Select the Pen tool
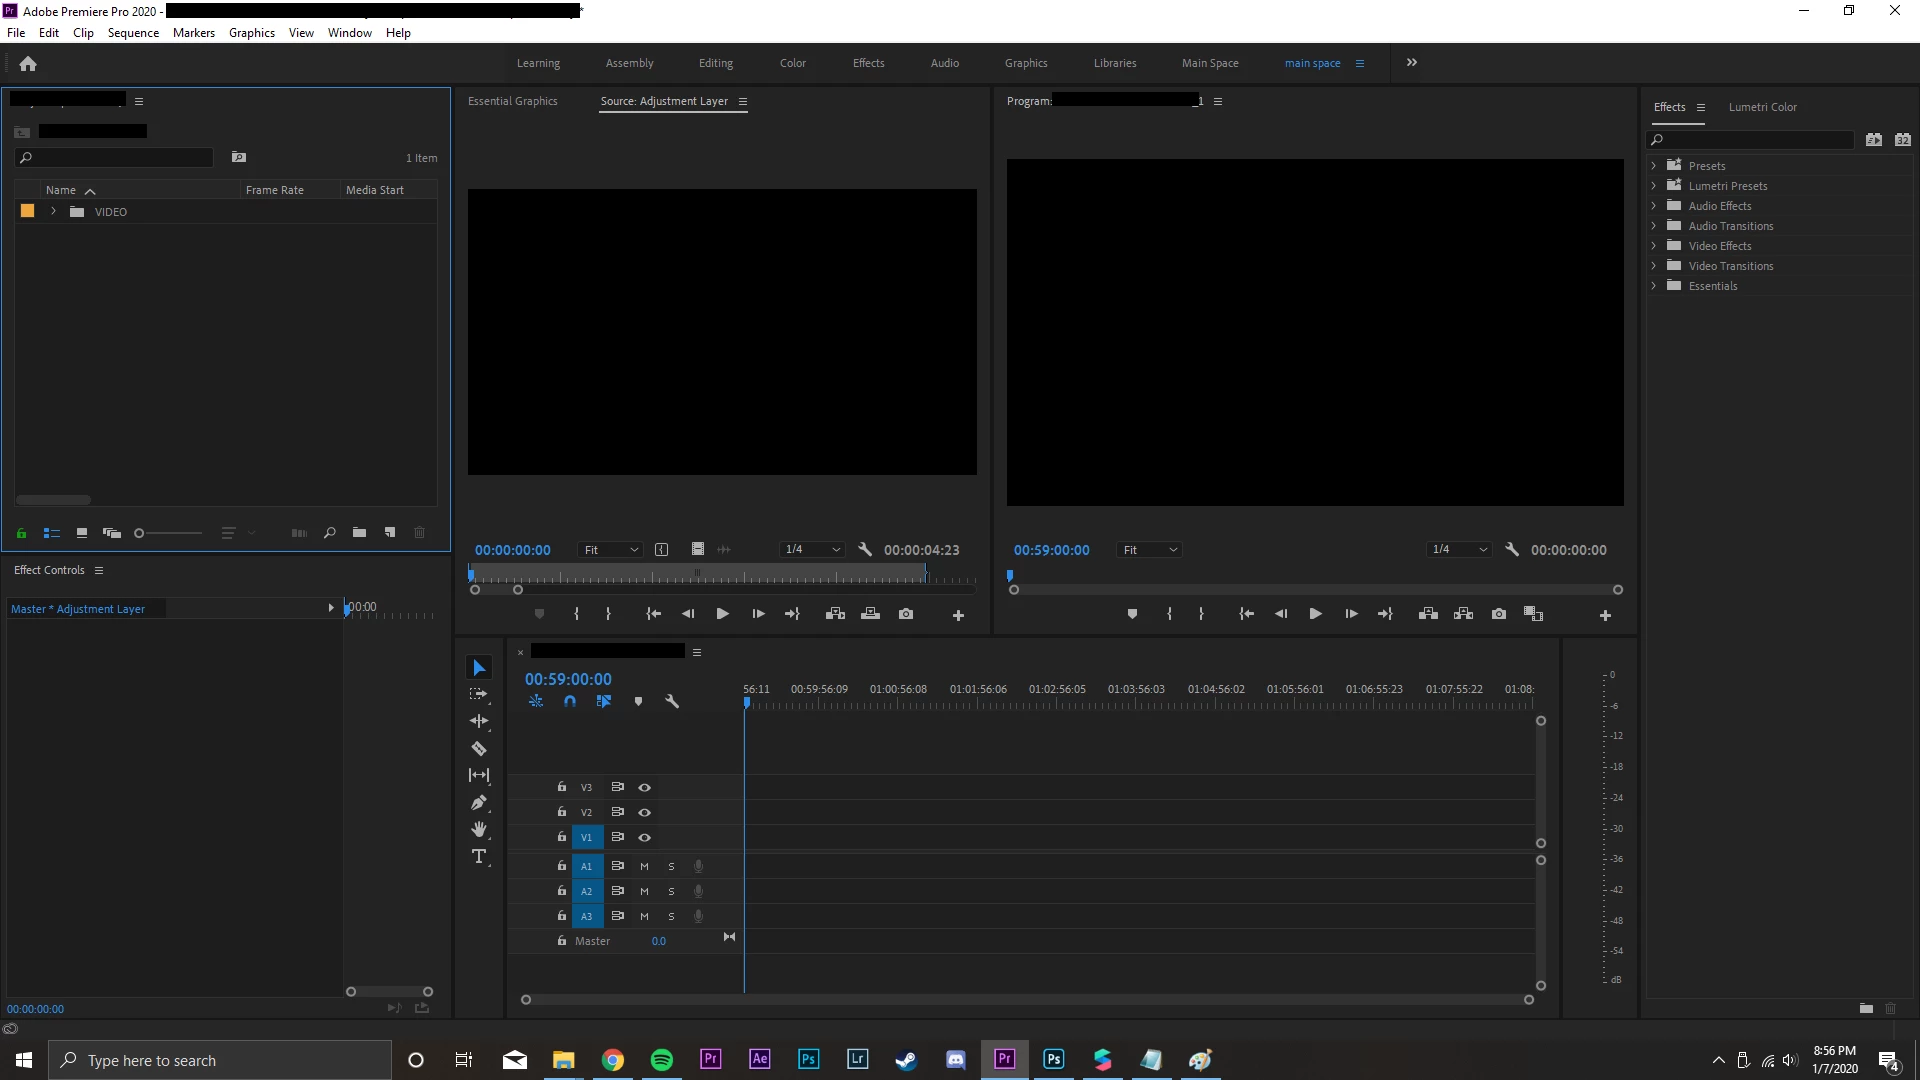The height and width of the screenshot is (1080, 1920). tap(479, 802)
